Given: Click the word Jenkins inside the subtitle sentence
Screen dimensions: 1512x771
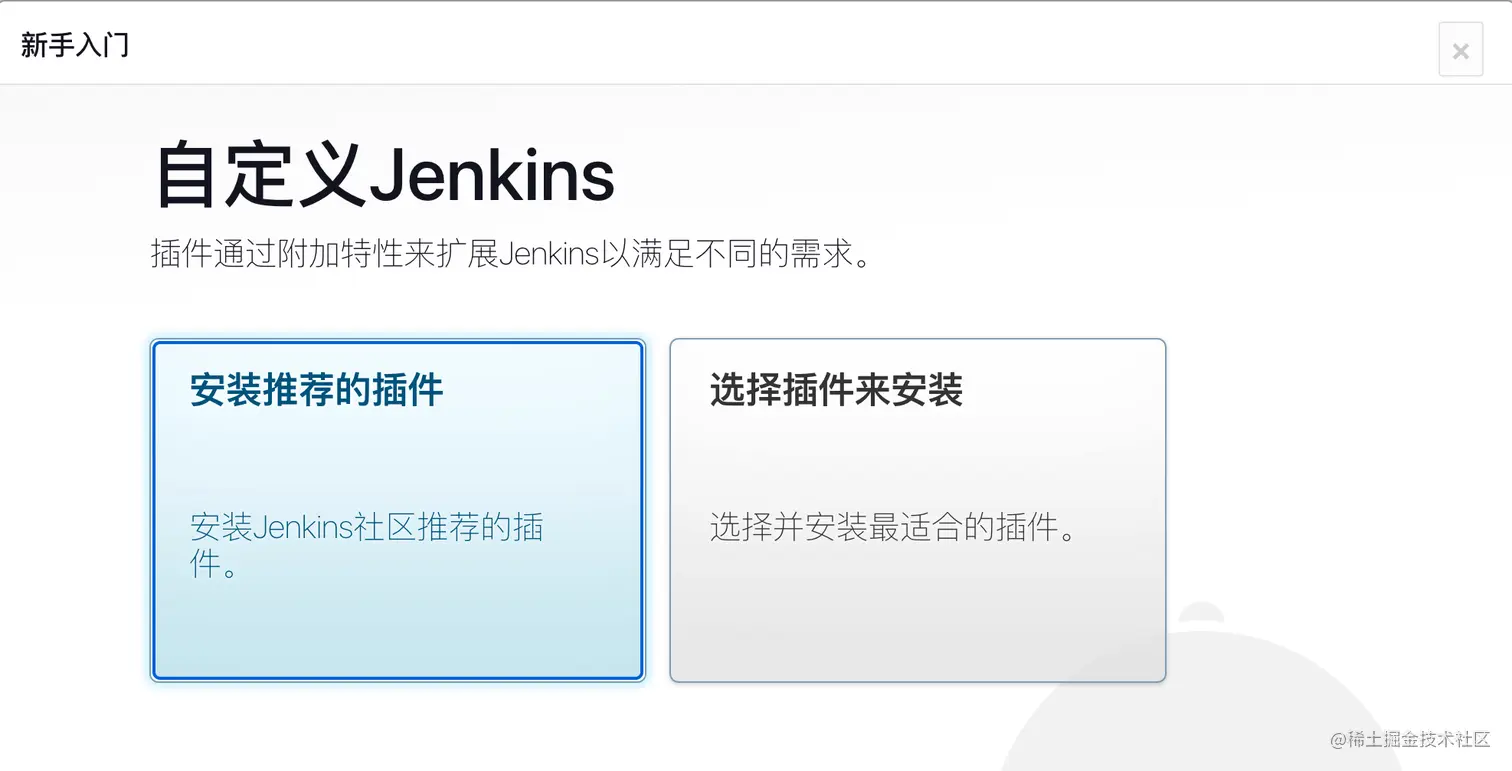Looking at the screenshot, I should click(x=548, y=254).
